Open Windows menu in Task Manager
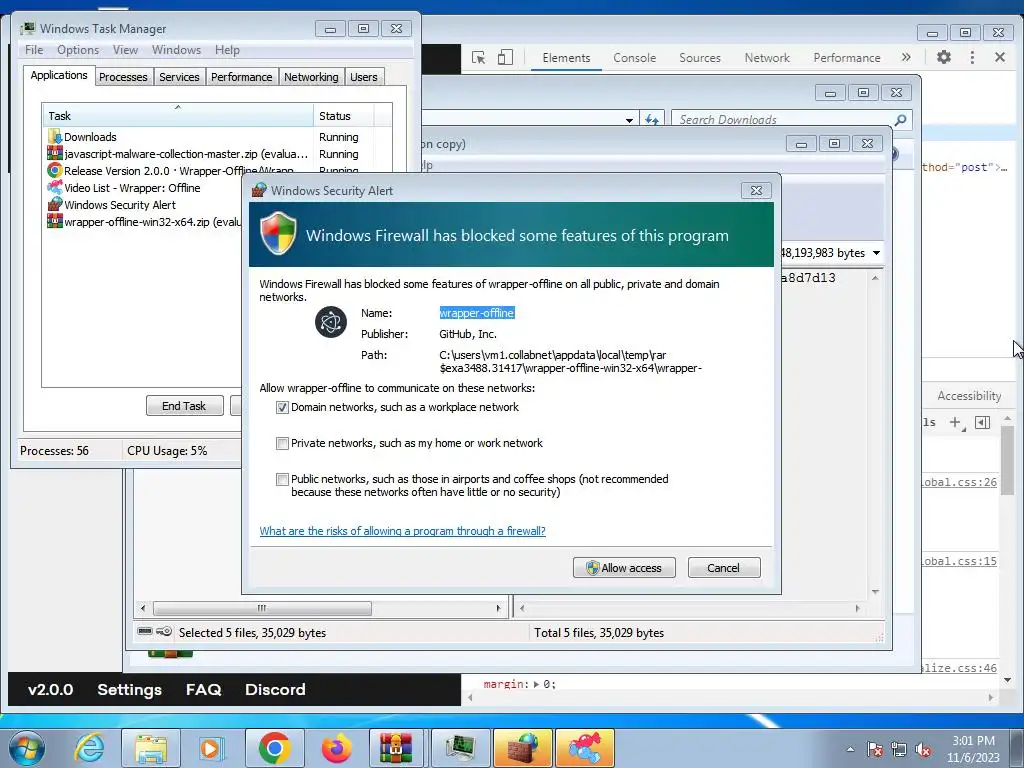 176,50
